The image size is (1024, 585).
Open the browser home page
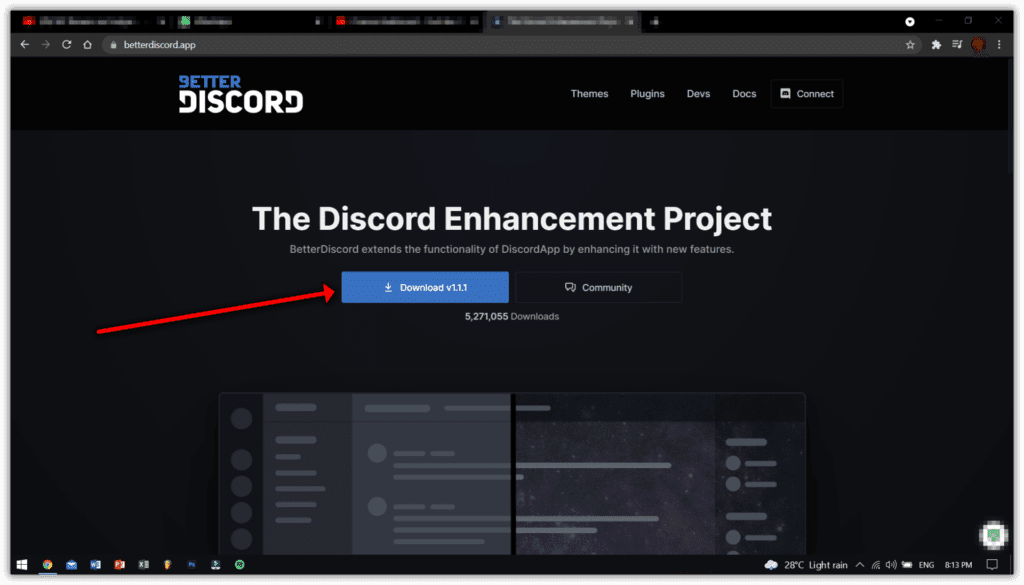click(88, 44)
